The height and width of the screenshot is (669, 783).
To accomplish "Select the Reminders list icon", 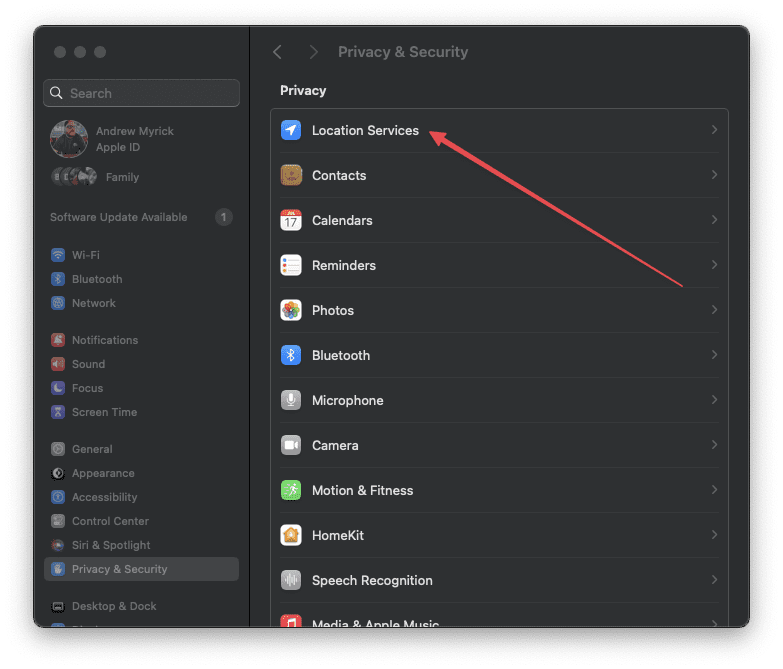I will (x=291, y=265).
